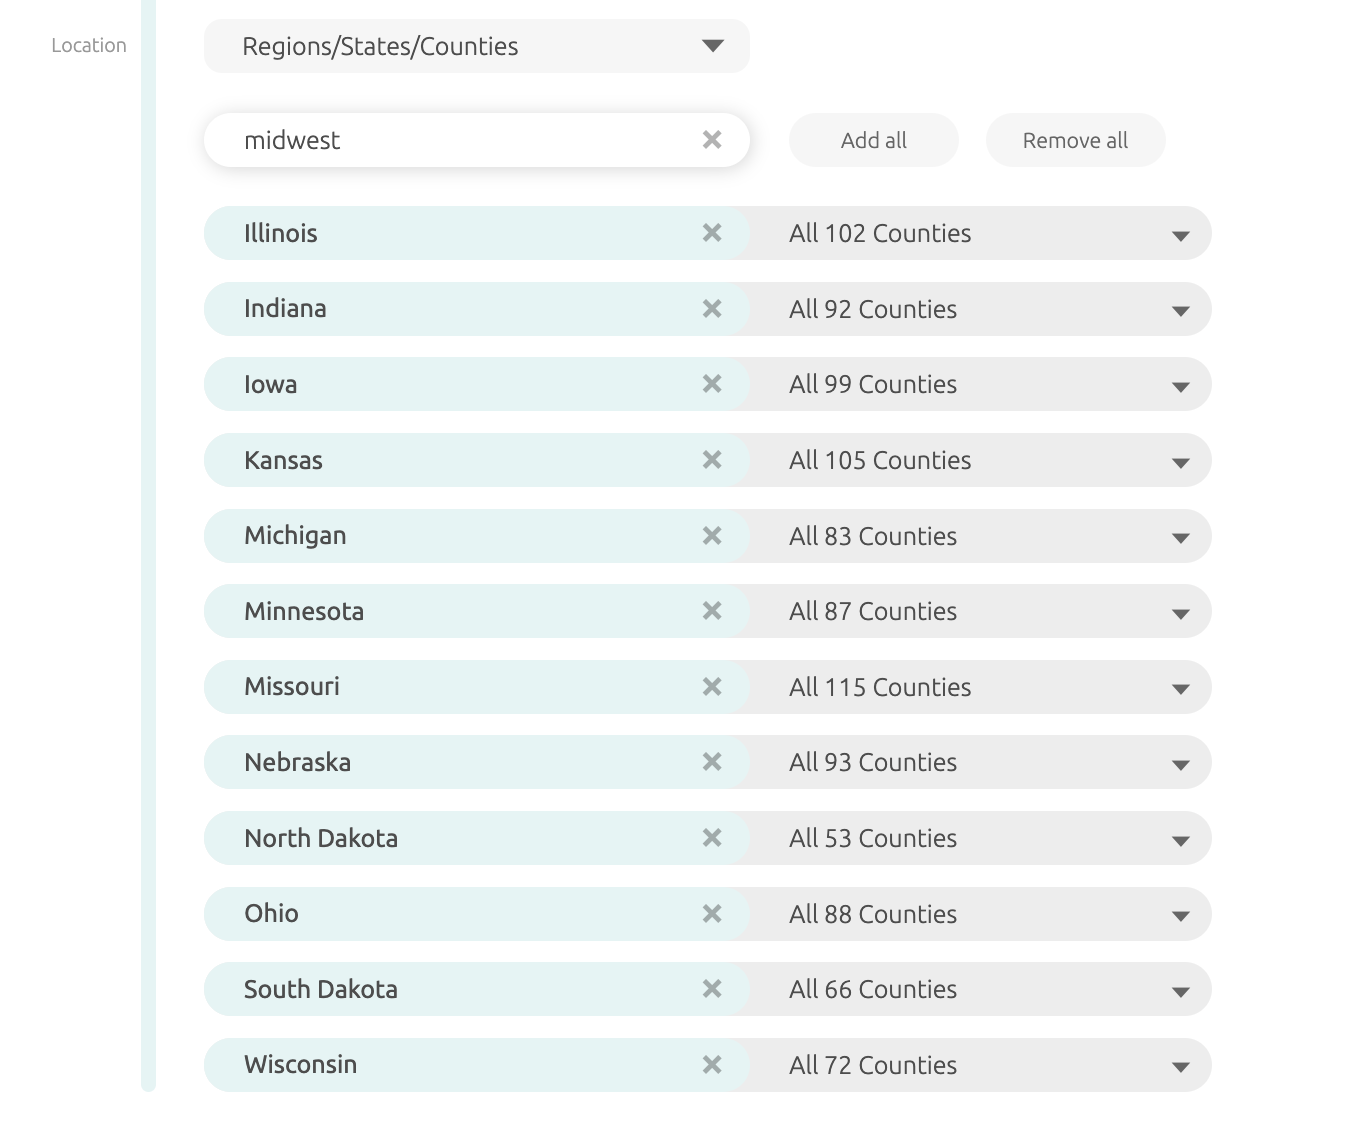Remove Kansas from the list
The height and width of the screenshot is (1140, 1354).
712,460
